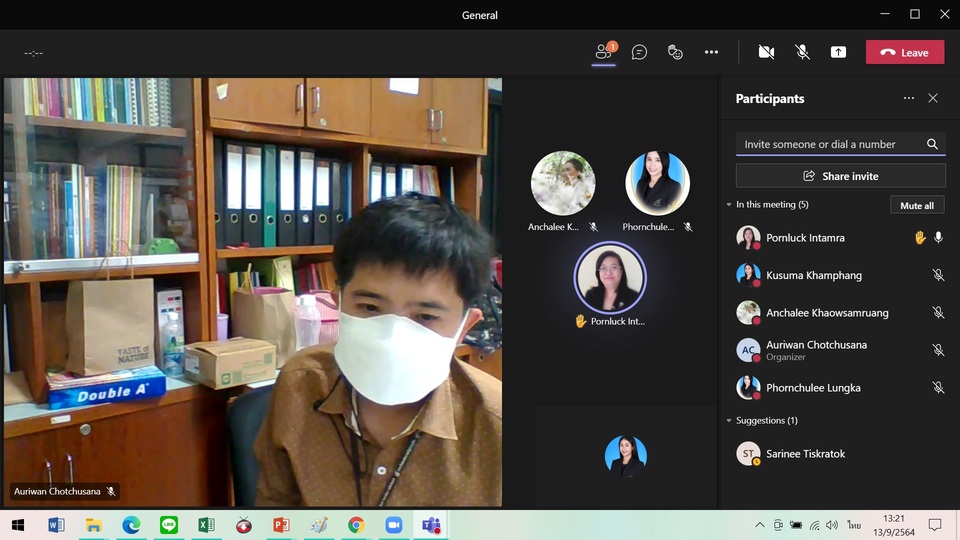The width and height of the screenshot is (960, 540).
Task: Open the participants panel icon in toolbar
Action: click(604, 52)
